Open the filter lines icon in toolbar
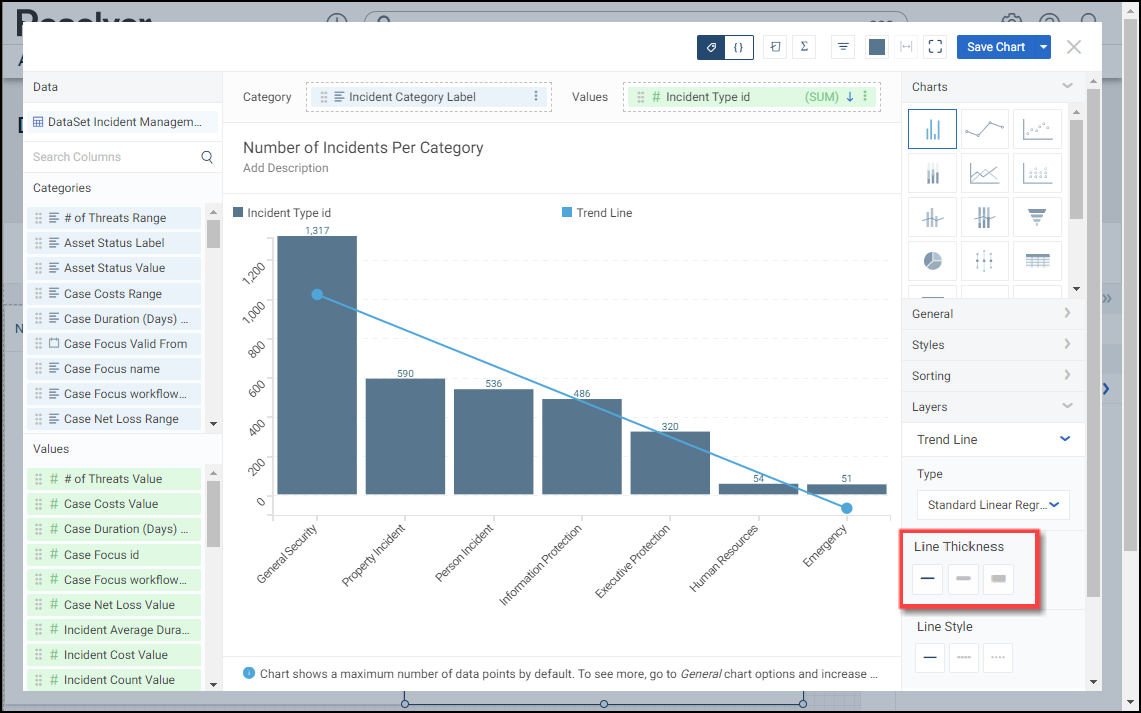The width and height of the screenshot is (1141, 713). click(x=843, y=47)
